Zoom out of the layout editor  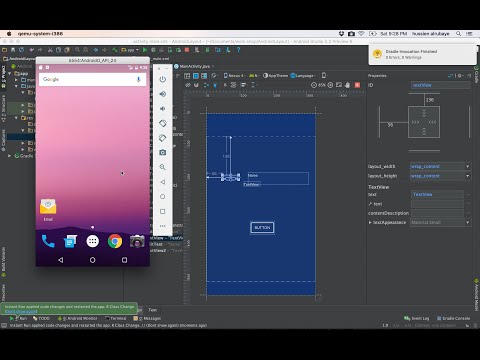click(314, 85)
